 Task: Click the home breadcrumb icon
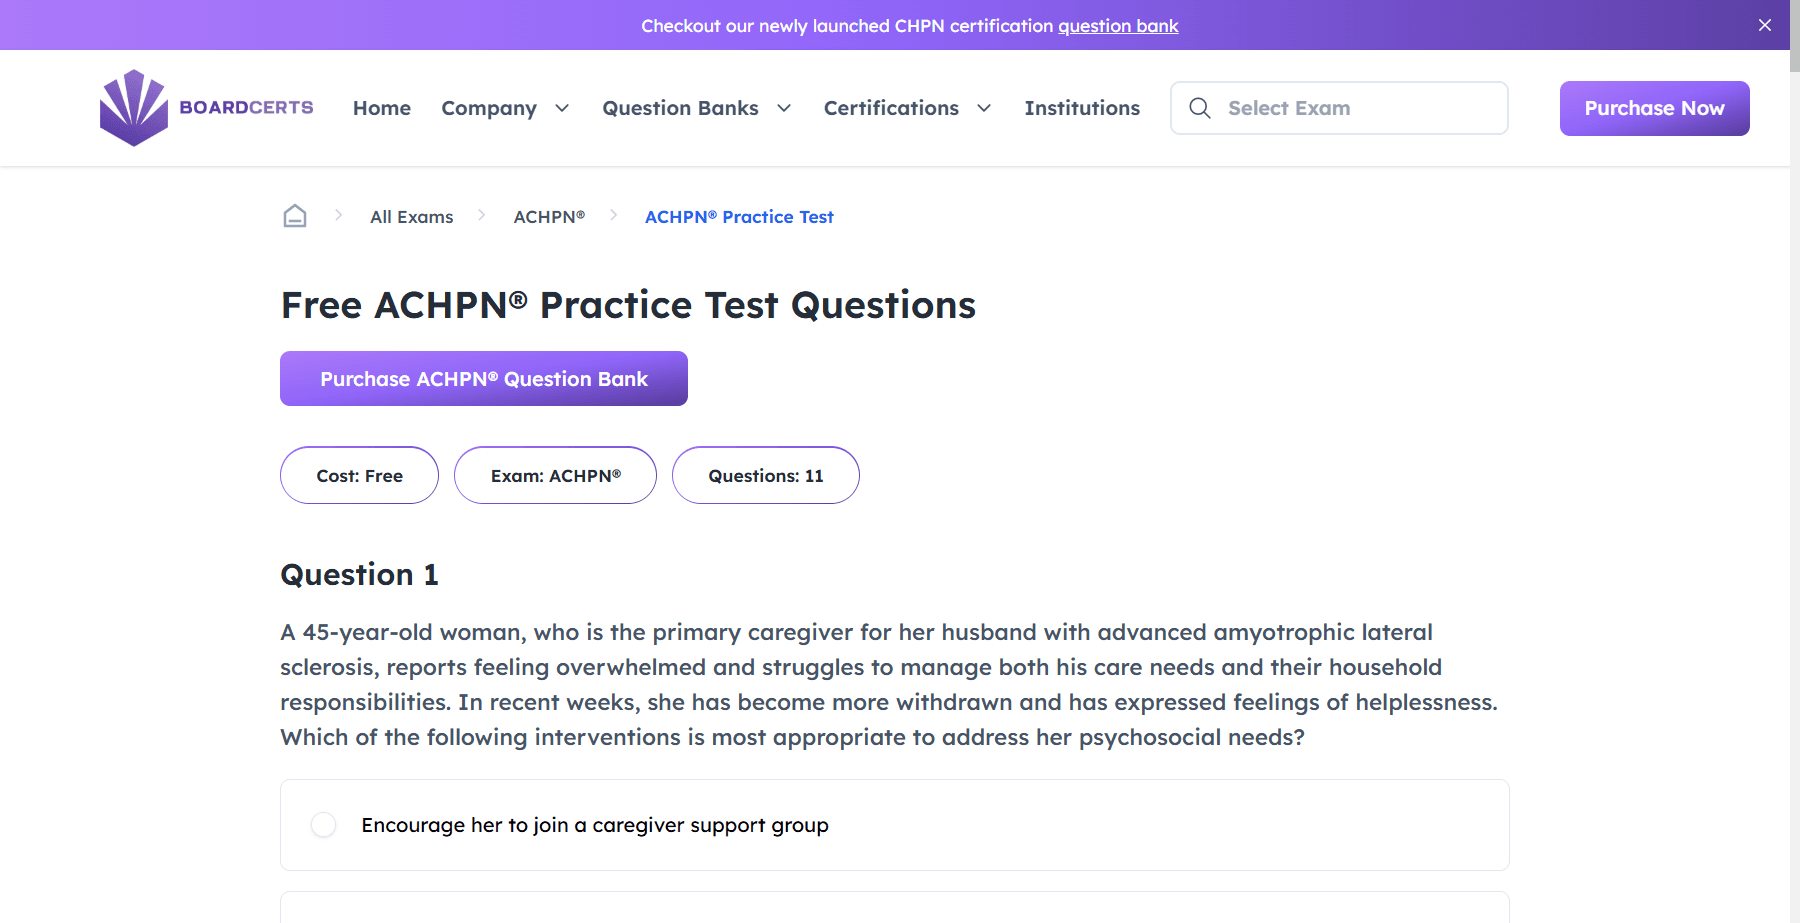(295, 216)
